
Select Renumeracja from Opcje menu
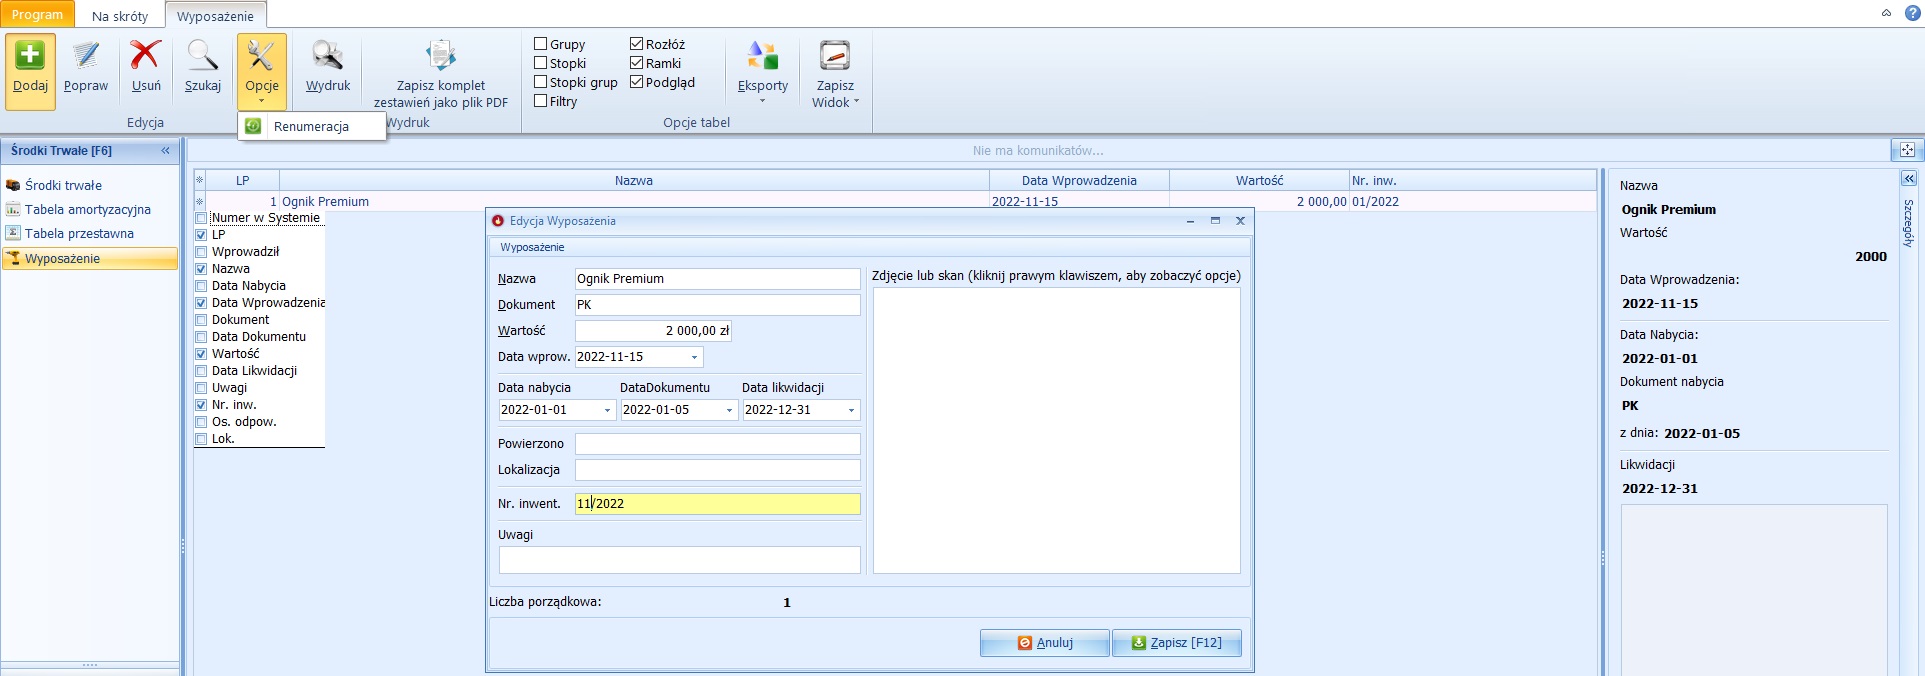311,127
